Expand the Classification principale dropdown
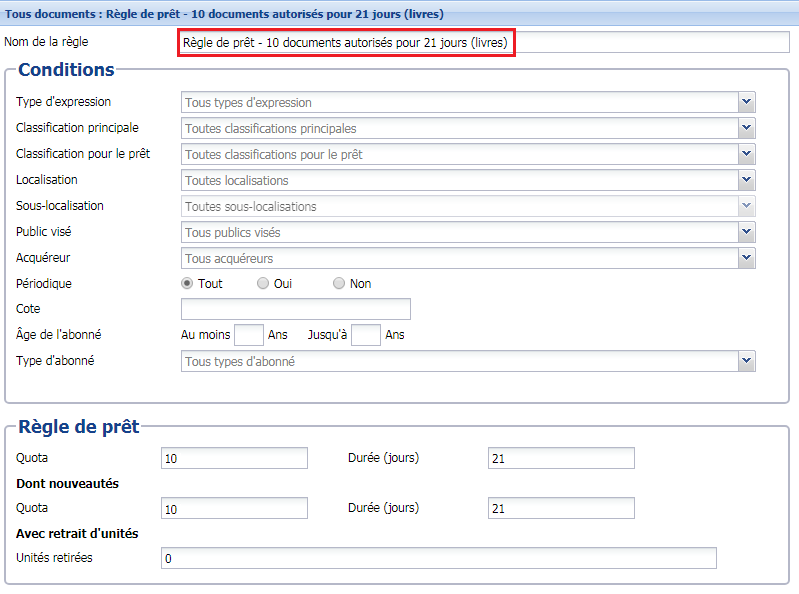 click(x=746, y=128)
